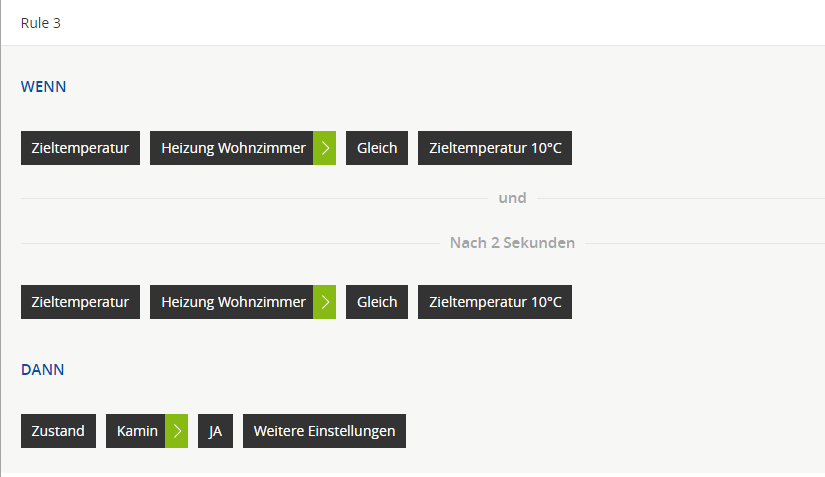Select Zieltemperatur property in the second condition
This screenshot has height=477, width=825.
[x=80, y=302]
